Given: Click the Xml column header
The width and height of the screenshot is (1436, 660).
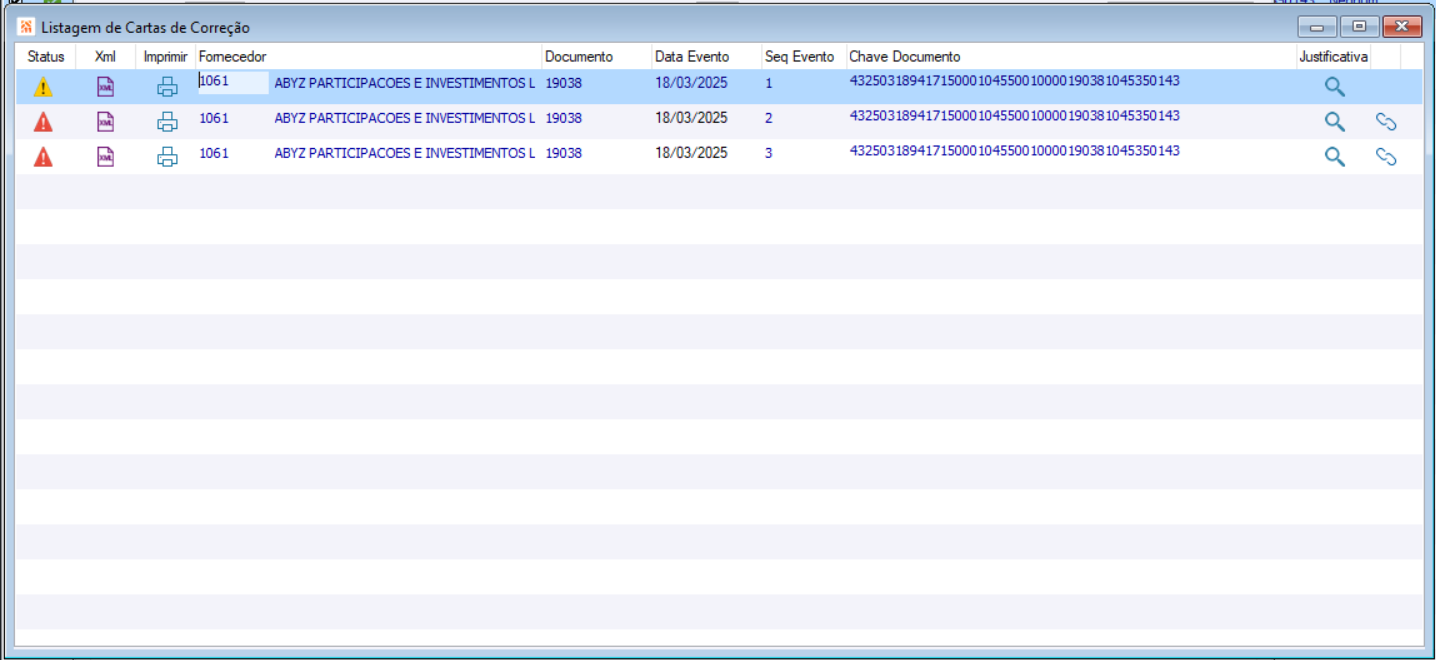Looking at the screenshot, I should [105, 57].
